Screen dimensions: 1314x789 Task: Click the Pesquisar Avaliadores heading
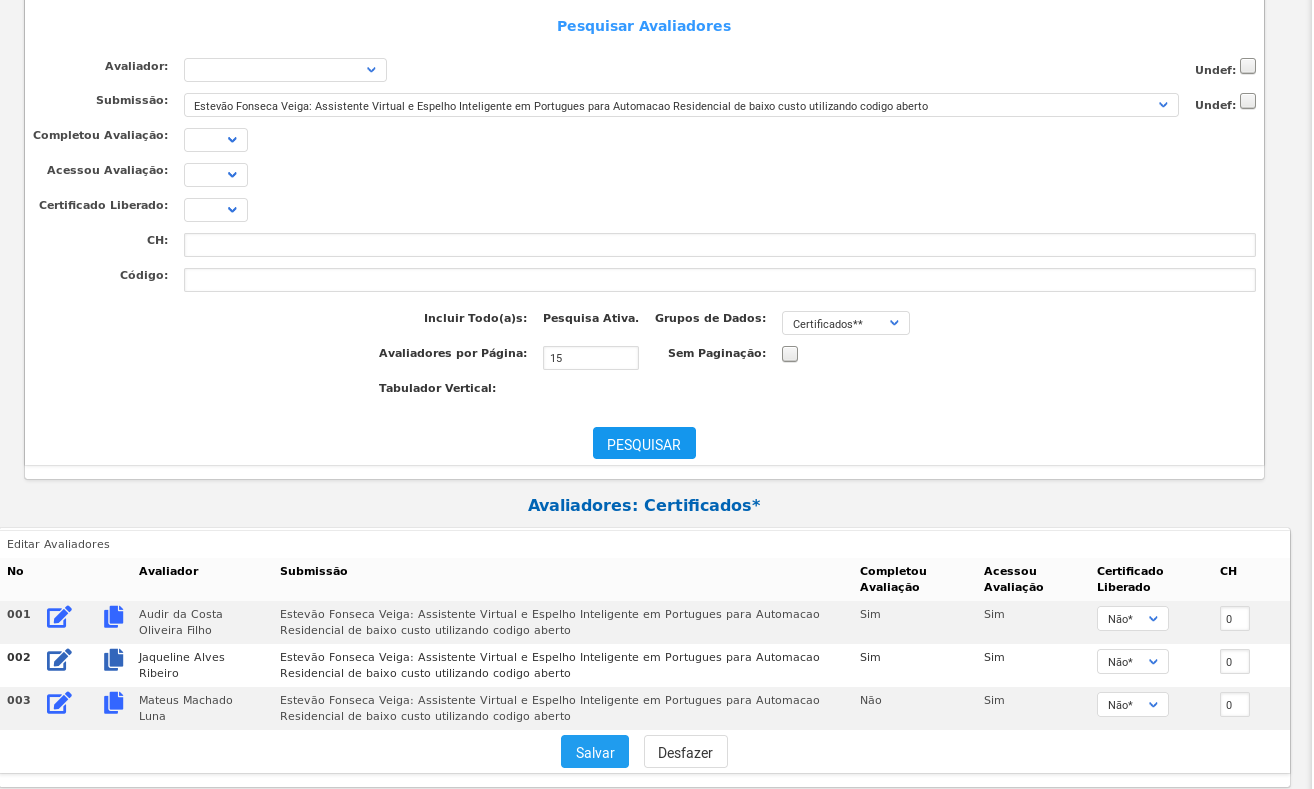(644, 26)
